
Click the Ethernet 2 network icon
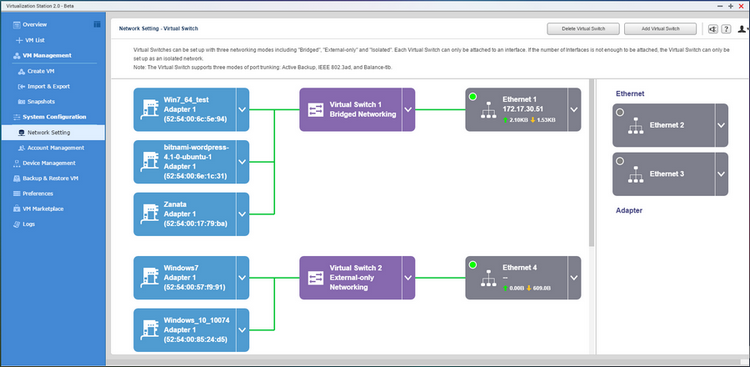coord(636,126)
